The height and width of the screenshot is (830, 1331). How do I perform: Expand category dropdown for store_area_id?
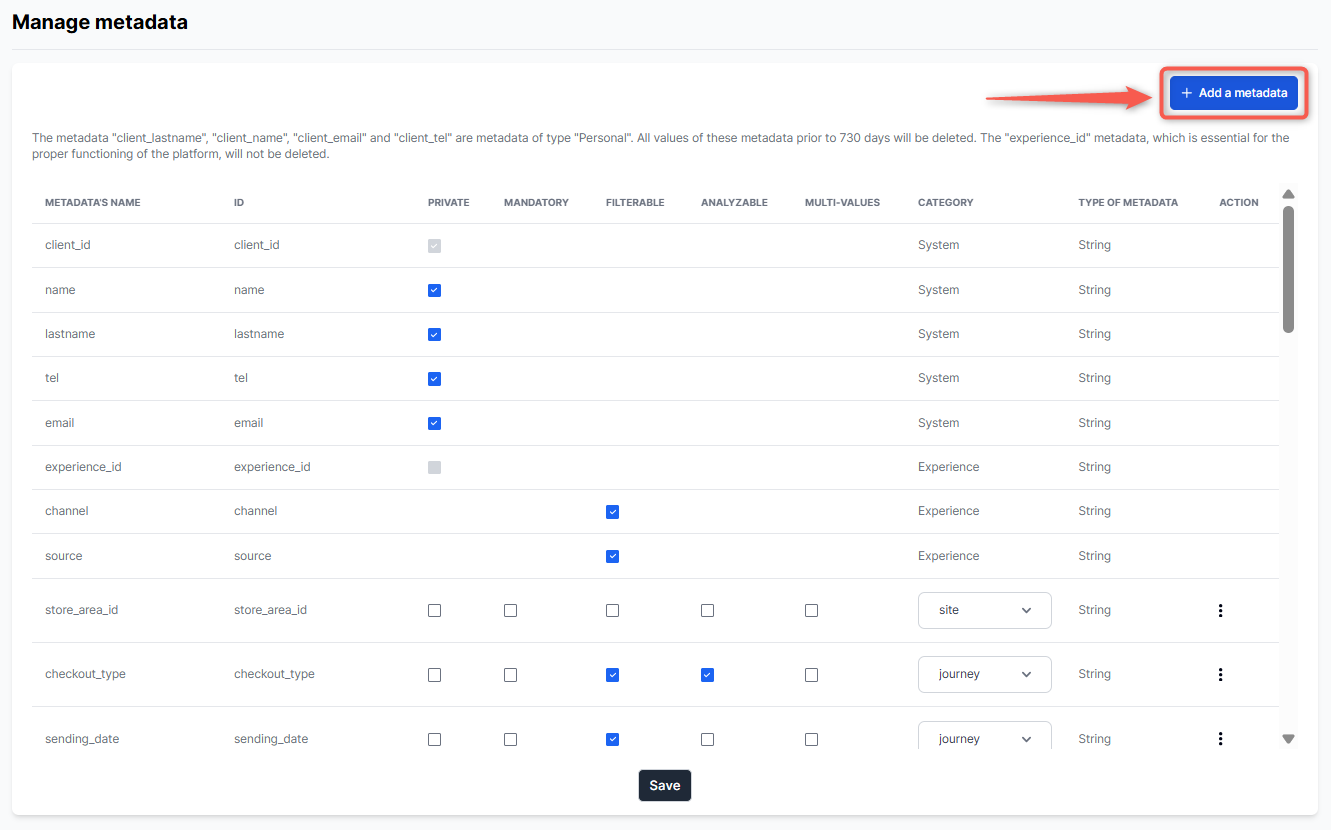pyautogui.click(x=984, y=610)
